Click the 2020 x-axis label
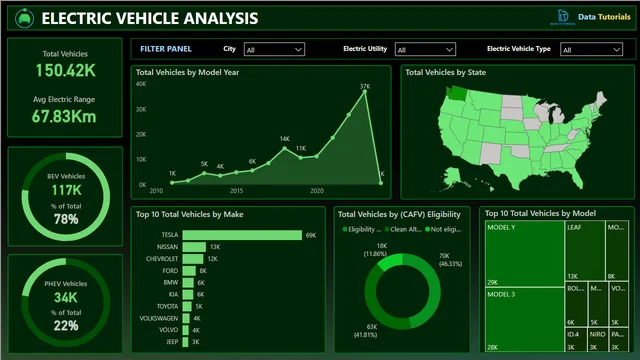 click(x=317, y=191)
